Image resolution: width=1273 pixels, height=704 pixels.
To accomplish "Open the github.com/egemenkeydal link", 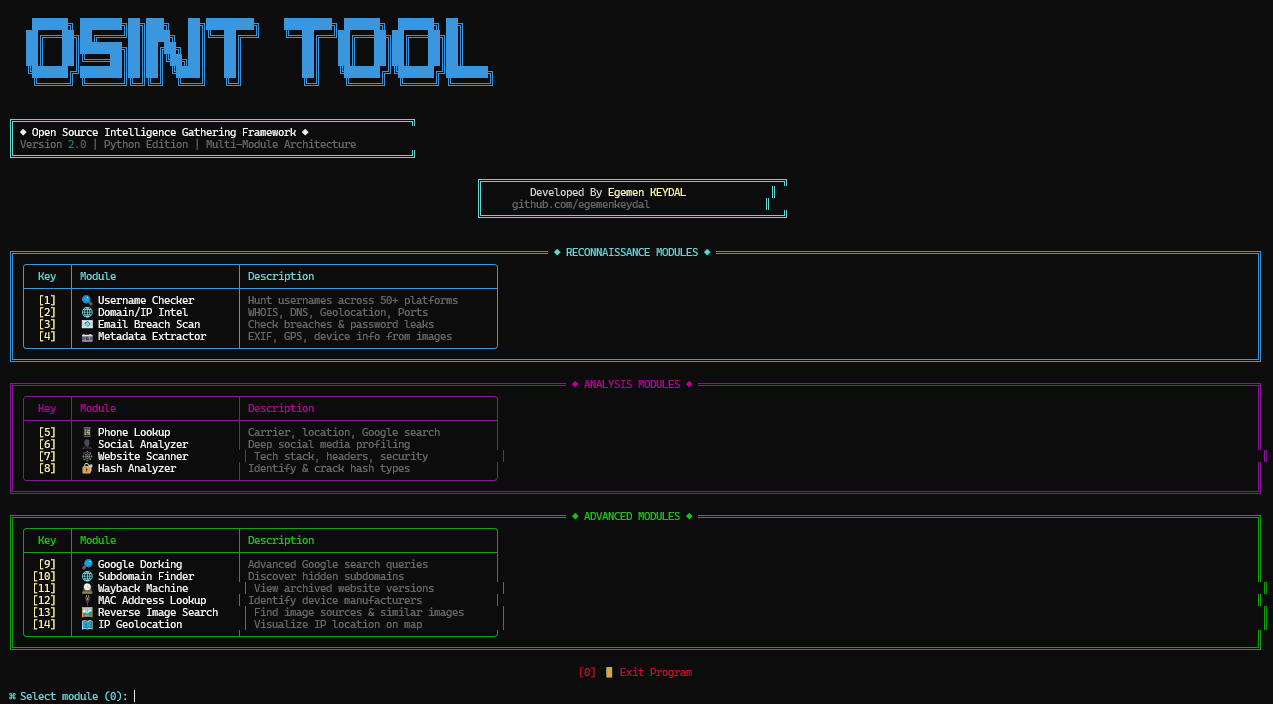I will coord(580,204).
